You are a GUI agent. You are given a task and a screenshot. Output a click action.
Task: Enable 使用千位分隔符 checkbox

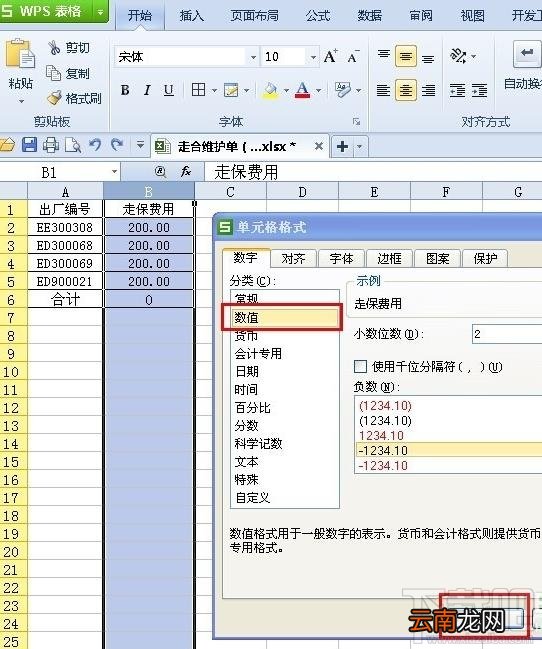360,366
